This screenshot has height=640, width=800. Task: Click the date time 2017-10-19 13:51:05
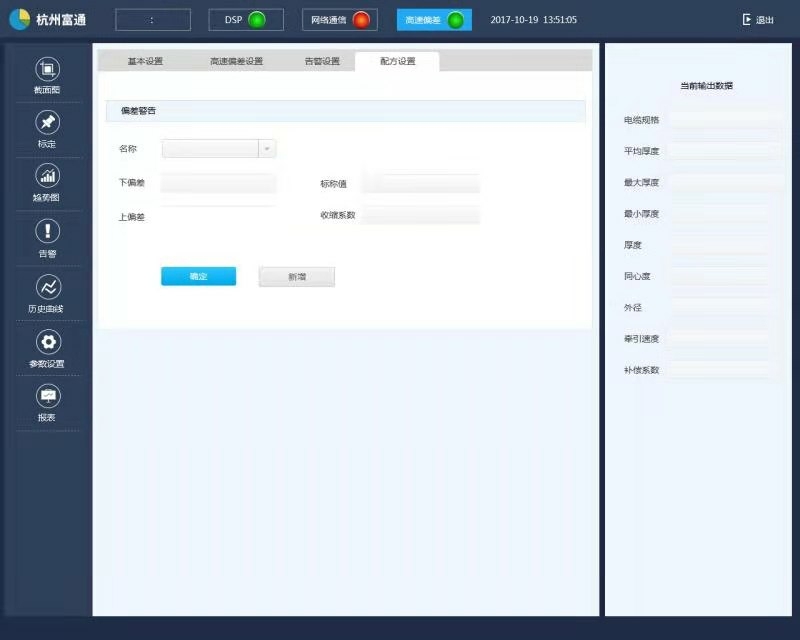coord(534,20)
